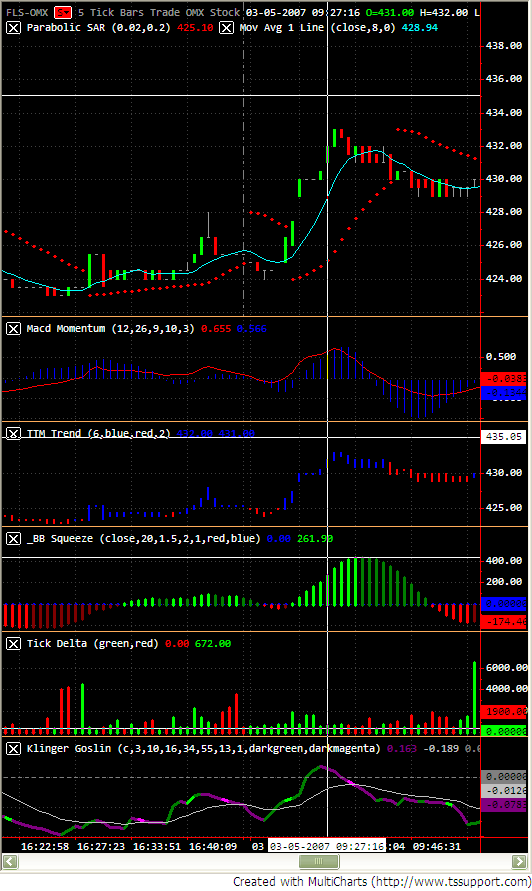Click the Mov Avg 1 Line (close,8,0) label
The image size is (532, 891).
(x=317, y=28)
